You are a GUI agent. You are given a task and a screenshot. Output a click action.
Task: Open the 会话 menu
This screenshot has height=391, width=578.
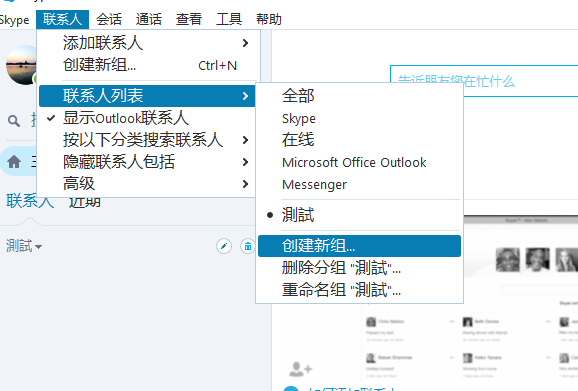(x=109, y=20)
